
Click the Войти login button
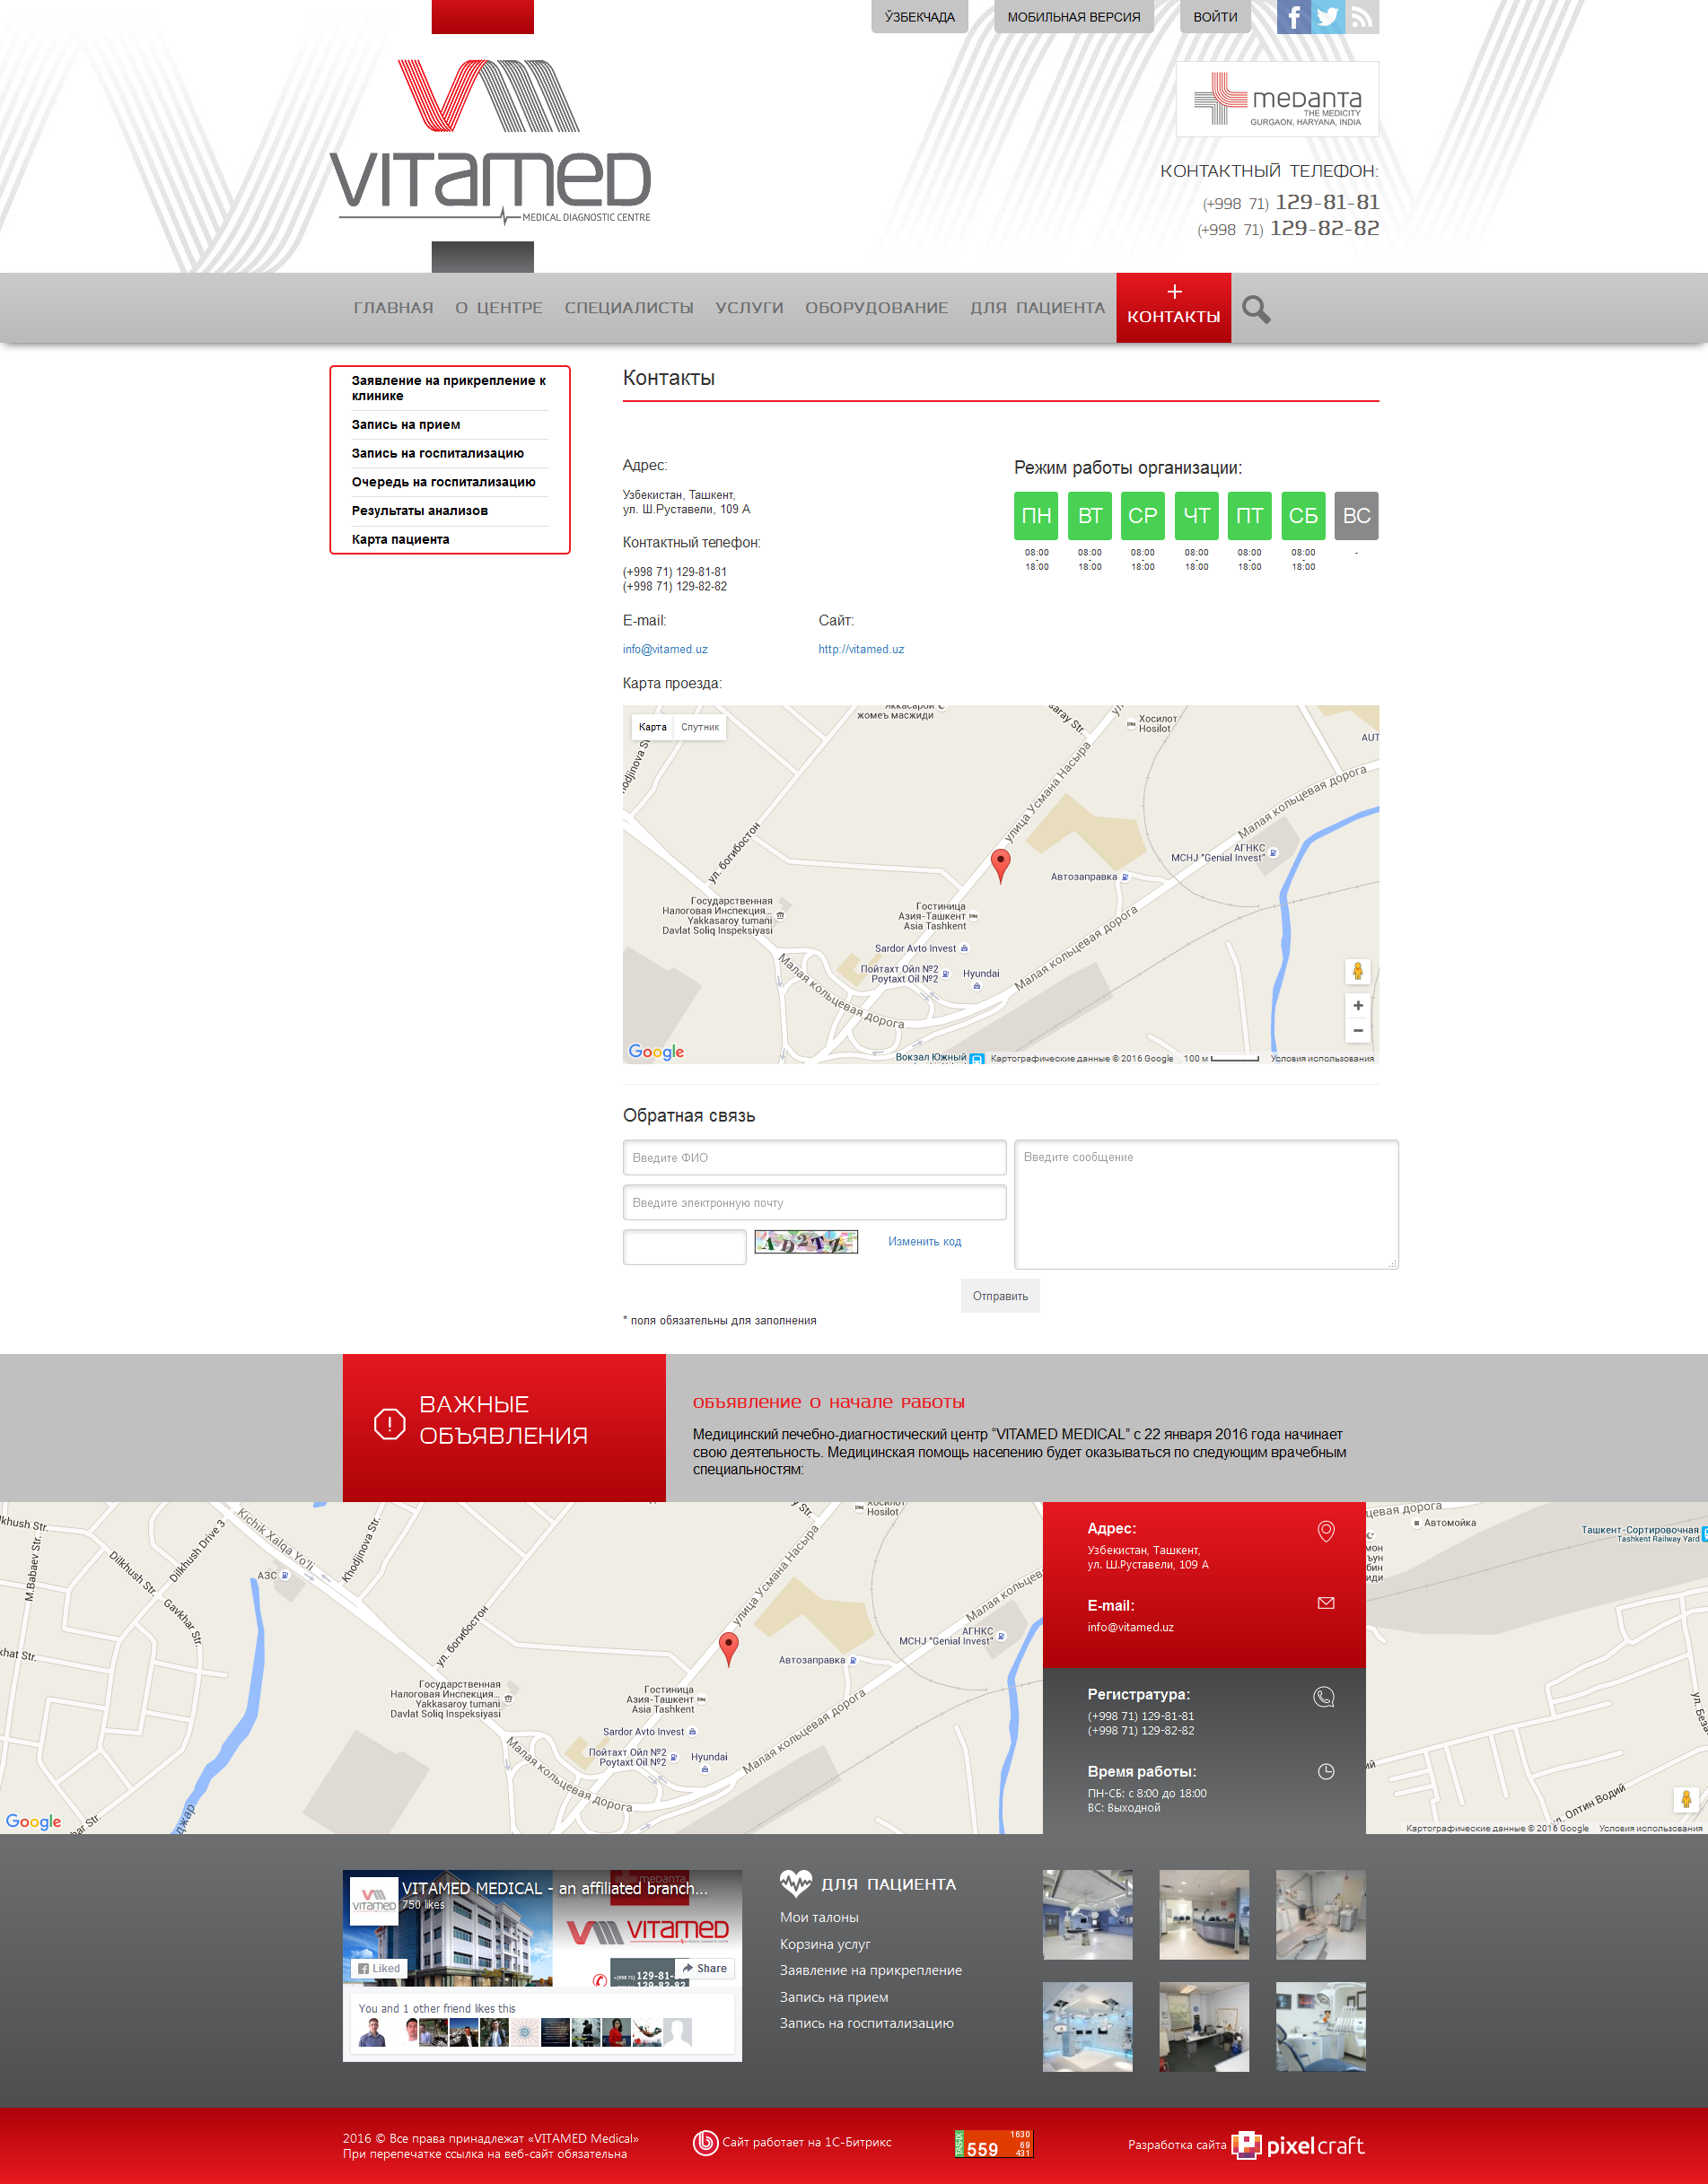click(x=1215, y=17)
